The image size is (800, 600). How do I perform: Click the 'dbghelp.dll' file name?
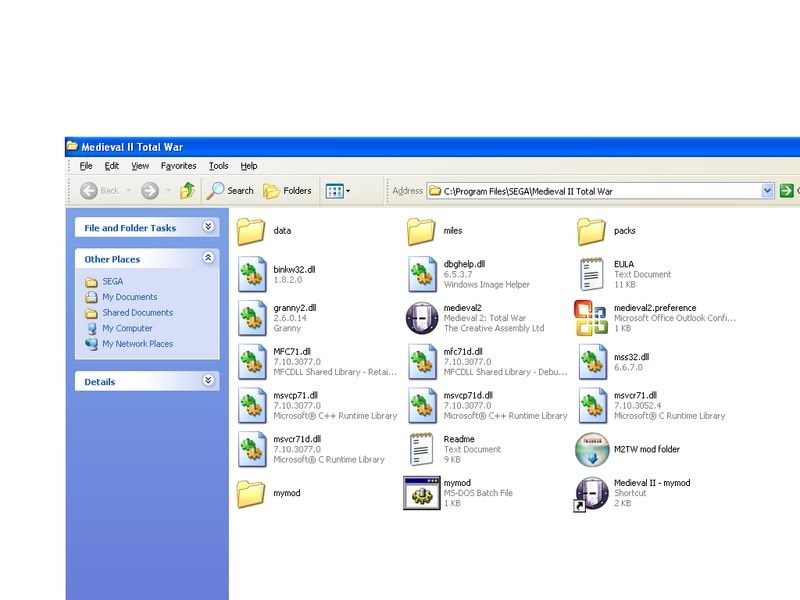[x=464, y=264]
